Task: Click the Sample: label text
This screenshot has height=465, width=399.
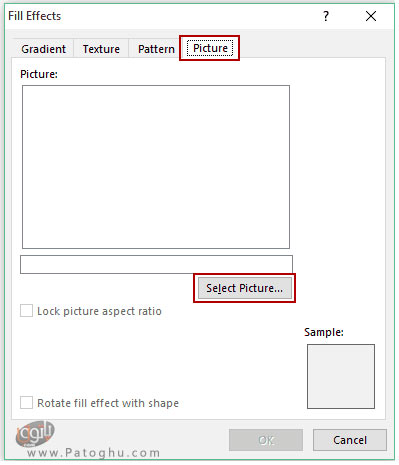Action: click(x=324, y=332)
